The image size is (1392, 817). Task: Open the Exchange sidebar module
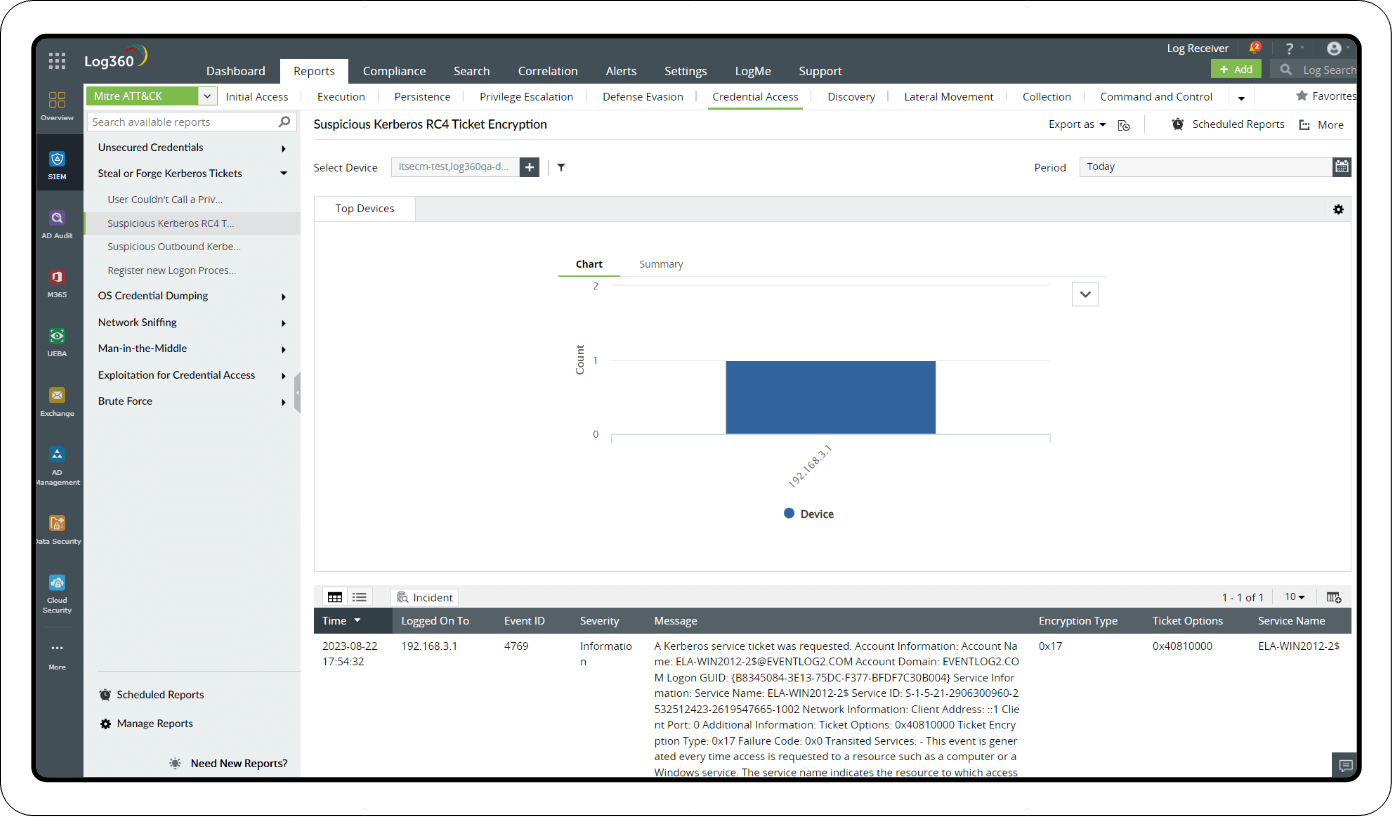(57, 400)
